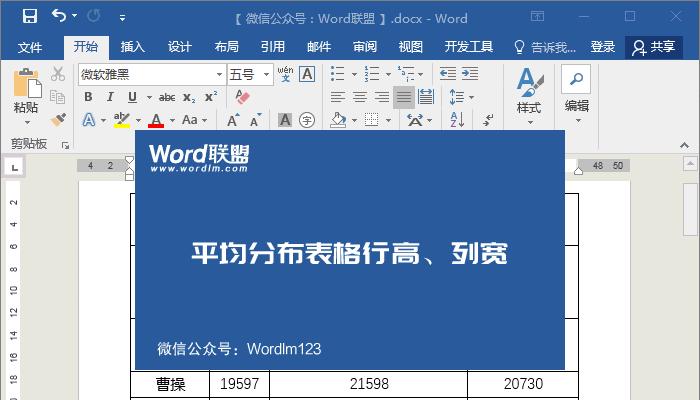This screenshot has width=700, height=400.
Task: Open the underline style dropdown arrow
Action: tap(149, 97)
